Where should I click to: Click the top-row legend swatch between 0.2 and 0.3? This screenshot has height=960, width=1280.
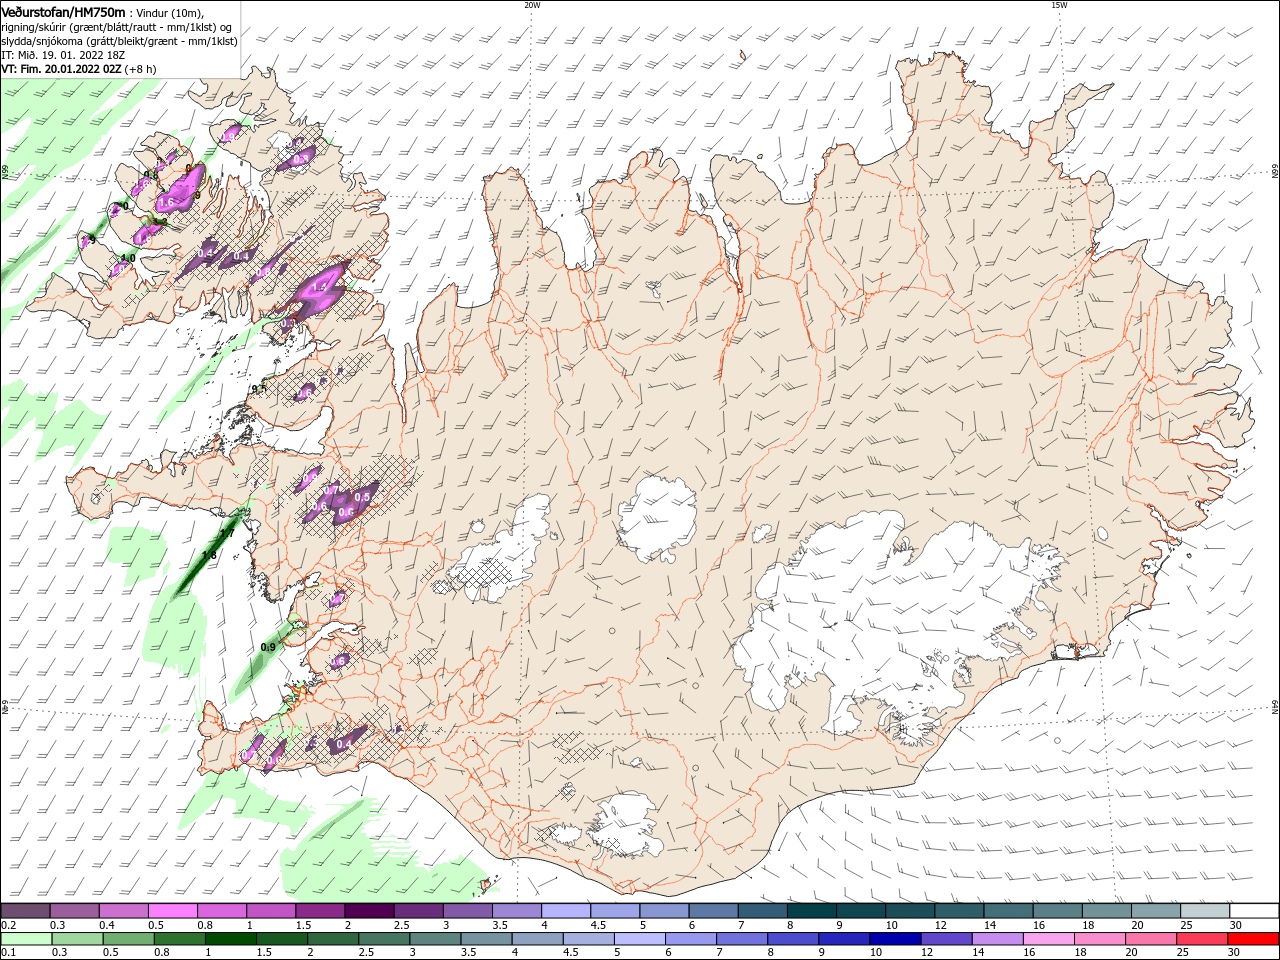[25, 911]
